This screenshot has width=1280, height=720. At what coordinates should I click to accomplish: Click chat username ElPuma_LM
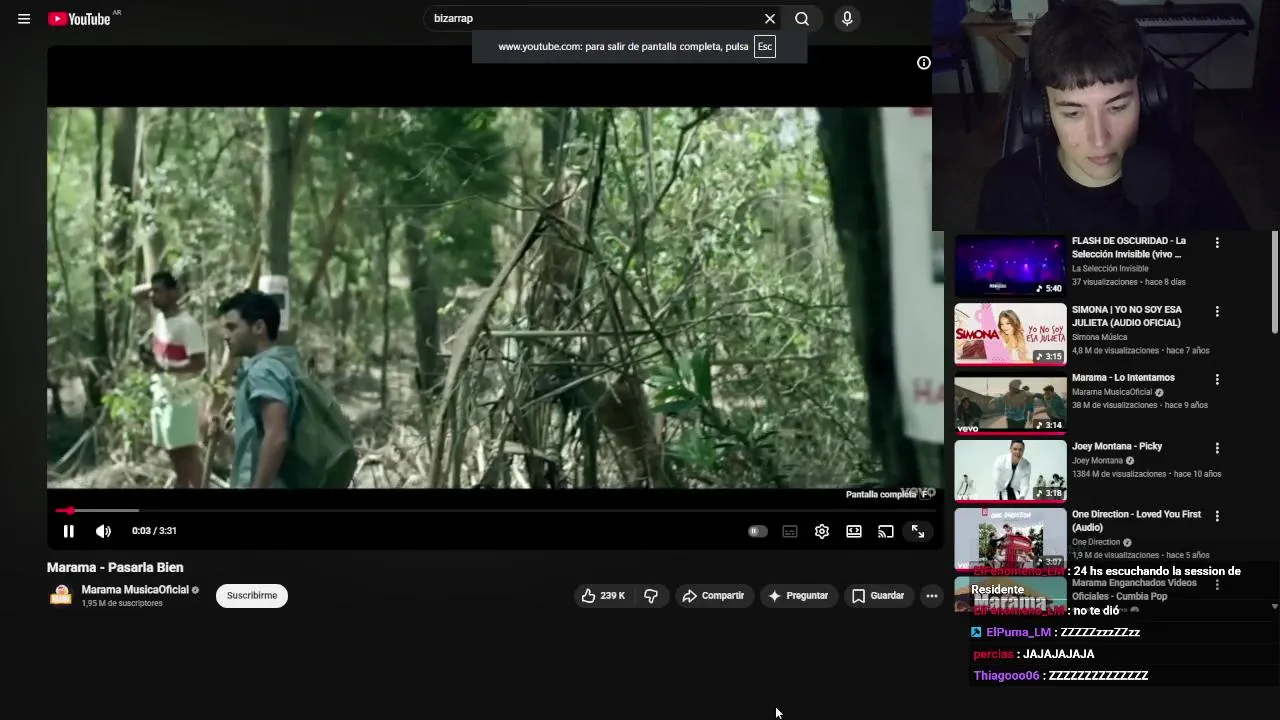tap(1018, 632)
